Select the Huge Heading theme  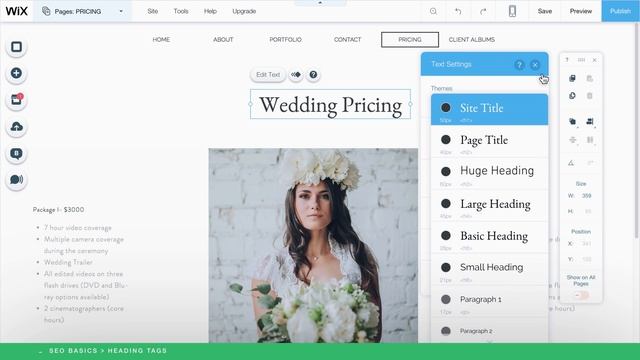[x=489, y=173]
